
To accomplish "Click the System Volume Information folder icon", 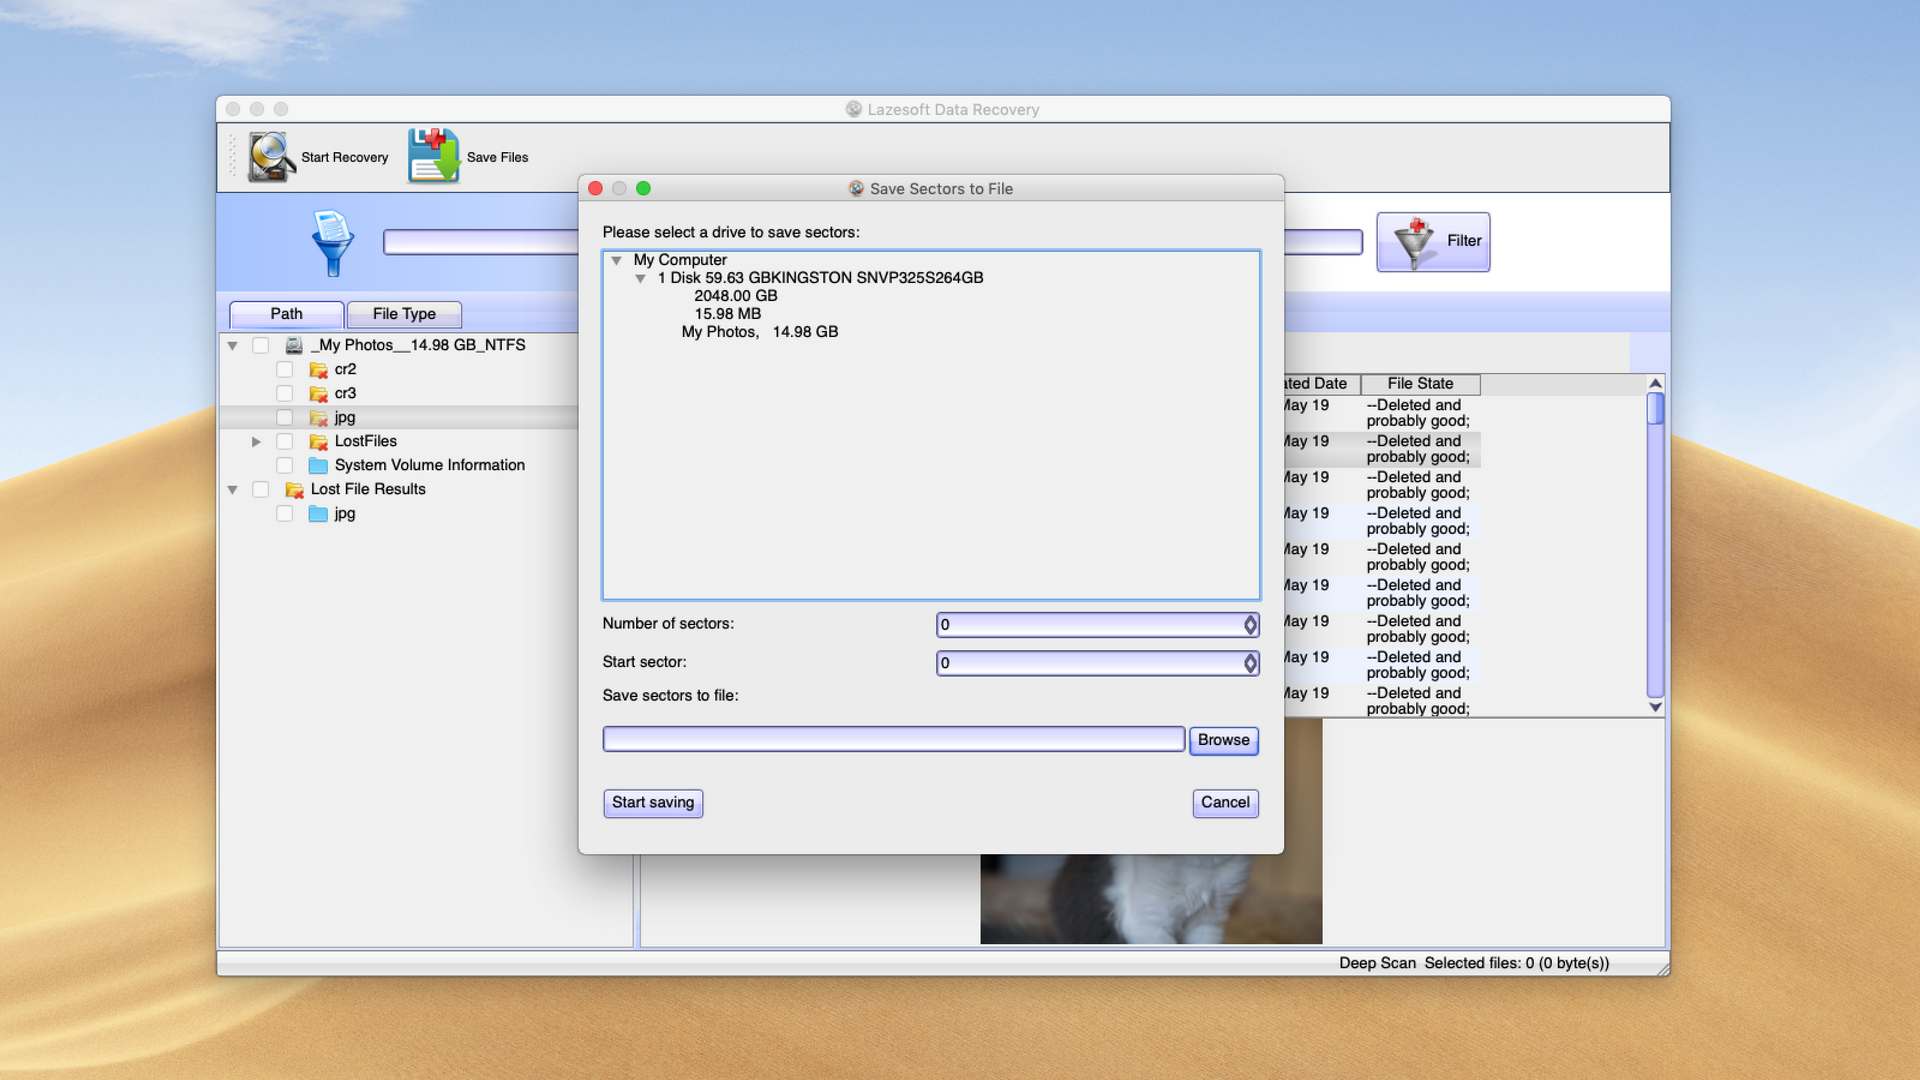I will coord(318,466).
